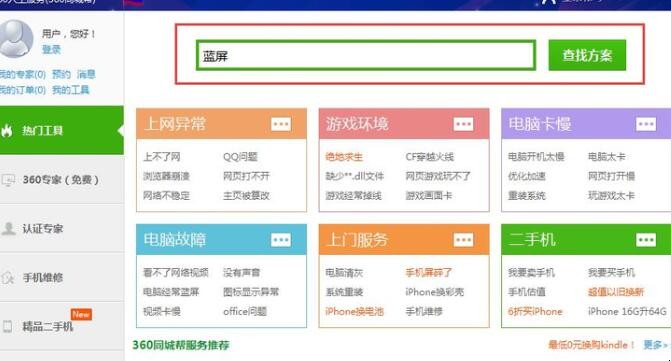Image resolution: width=671 pixels, height=361 pixels.
Task: Select 玩游戏太卡 item
Action: [x=611, y=196]
